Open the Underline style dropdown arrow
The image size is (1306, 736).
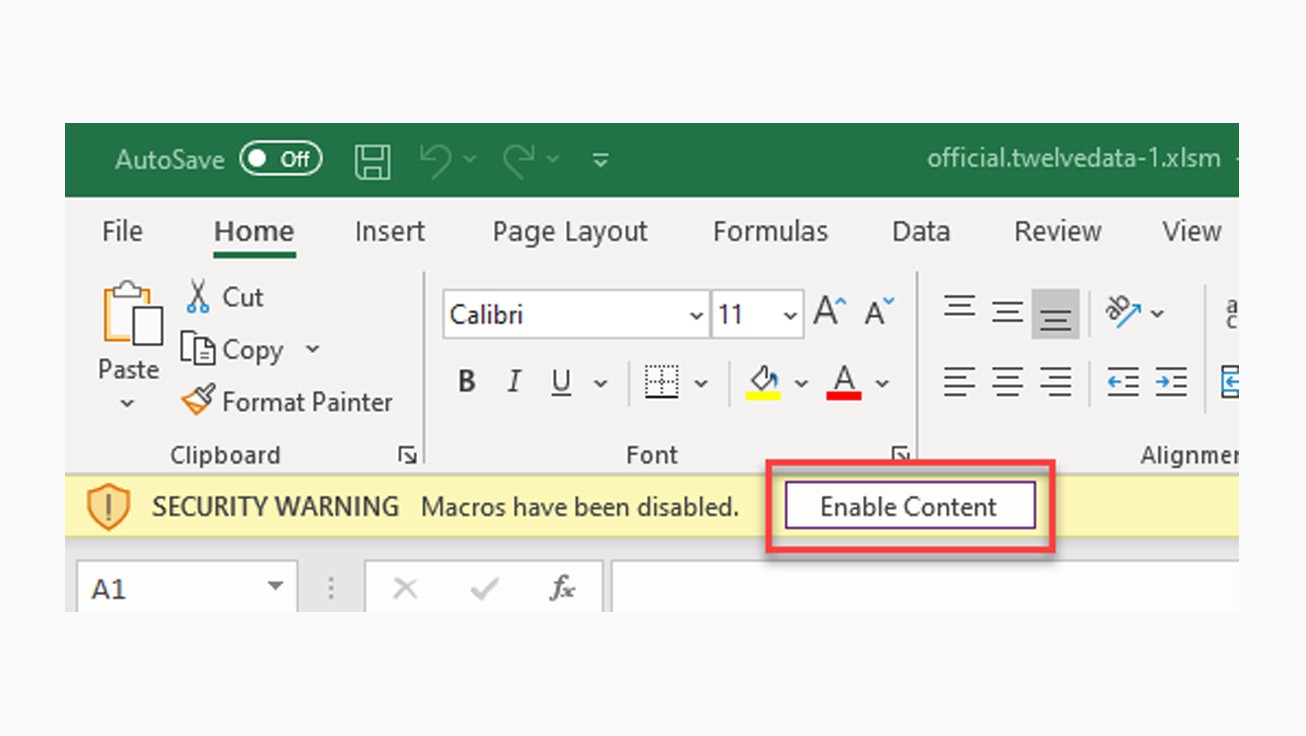coord(601,383)
